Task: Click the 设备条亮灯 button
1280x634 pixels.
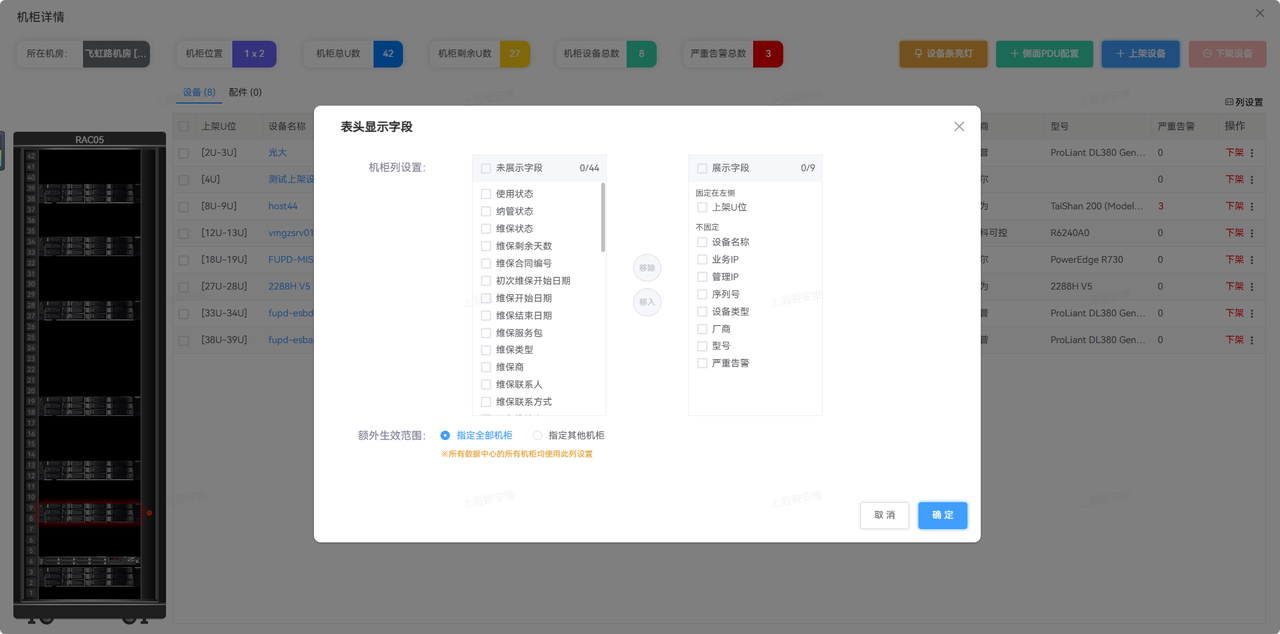Action: [x=943, y=54]
